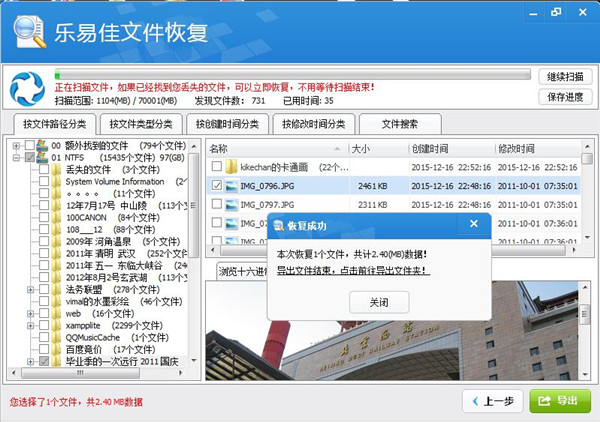The image size is (600, 422).
Task: Tick the 丢失的文件 folder checkbox
Action: 43,169
